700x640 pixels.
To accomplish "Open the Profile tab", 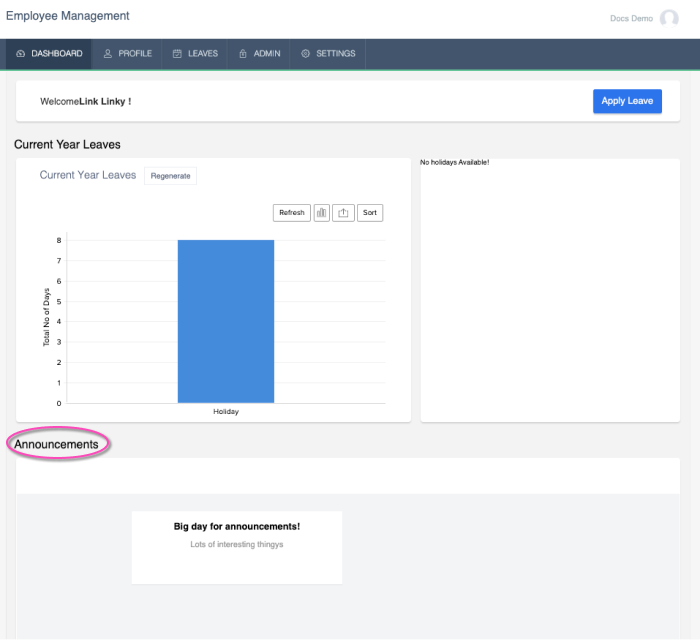I will (128, 54).
